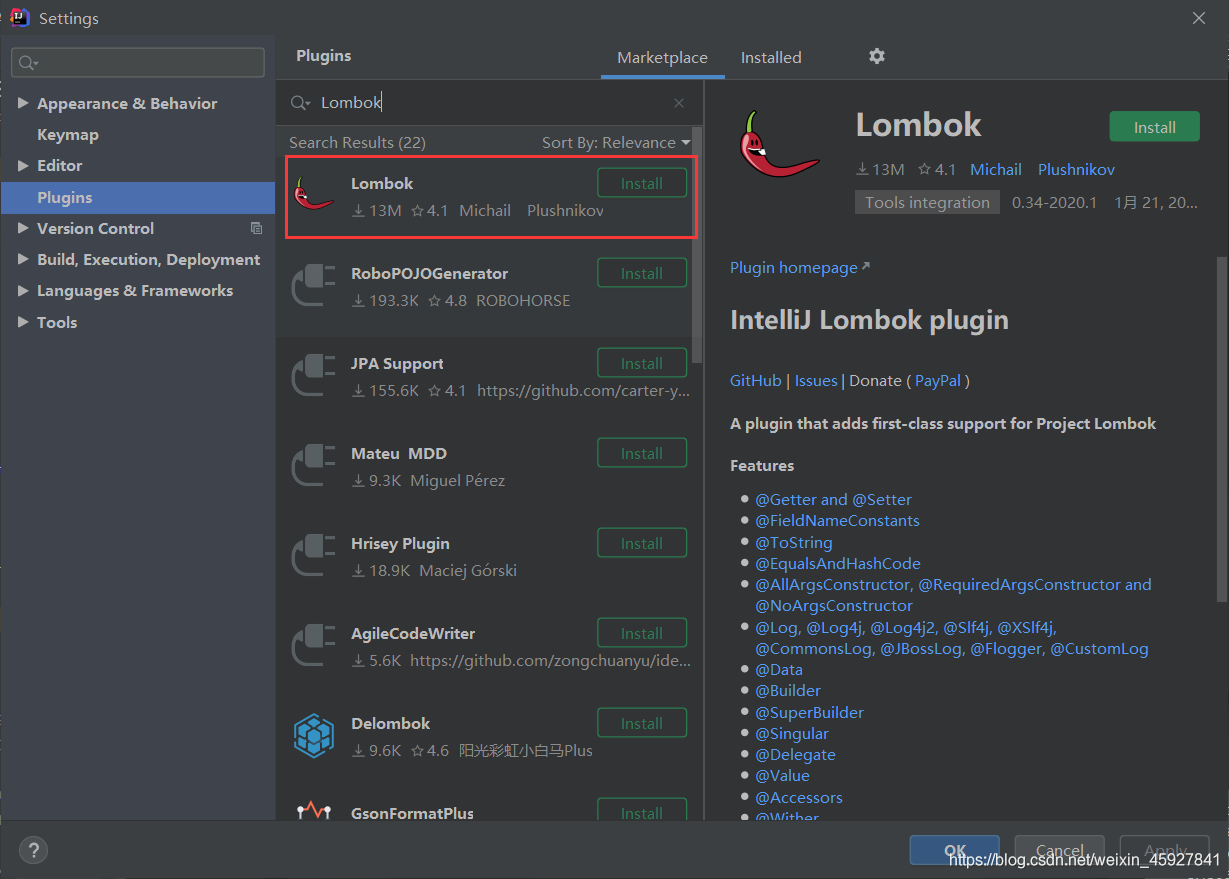The width and height of the screenshot is (1229, 879).
Task: Open the @Builder feature link
Action: click(787, 690)
